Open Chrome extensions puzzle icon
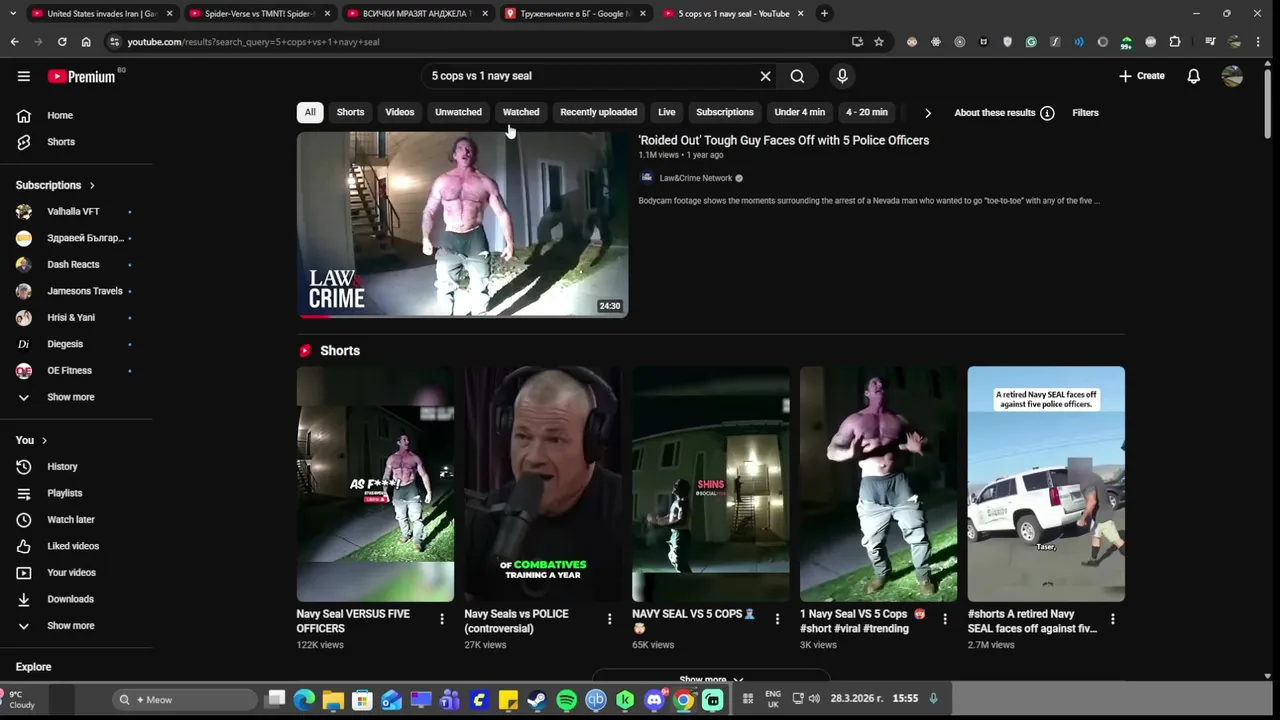Image resolution: width=1280 pixels, height=720 pixels. pyautogui.click(x=1175, y=42)
